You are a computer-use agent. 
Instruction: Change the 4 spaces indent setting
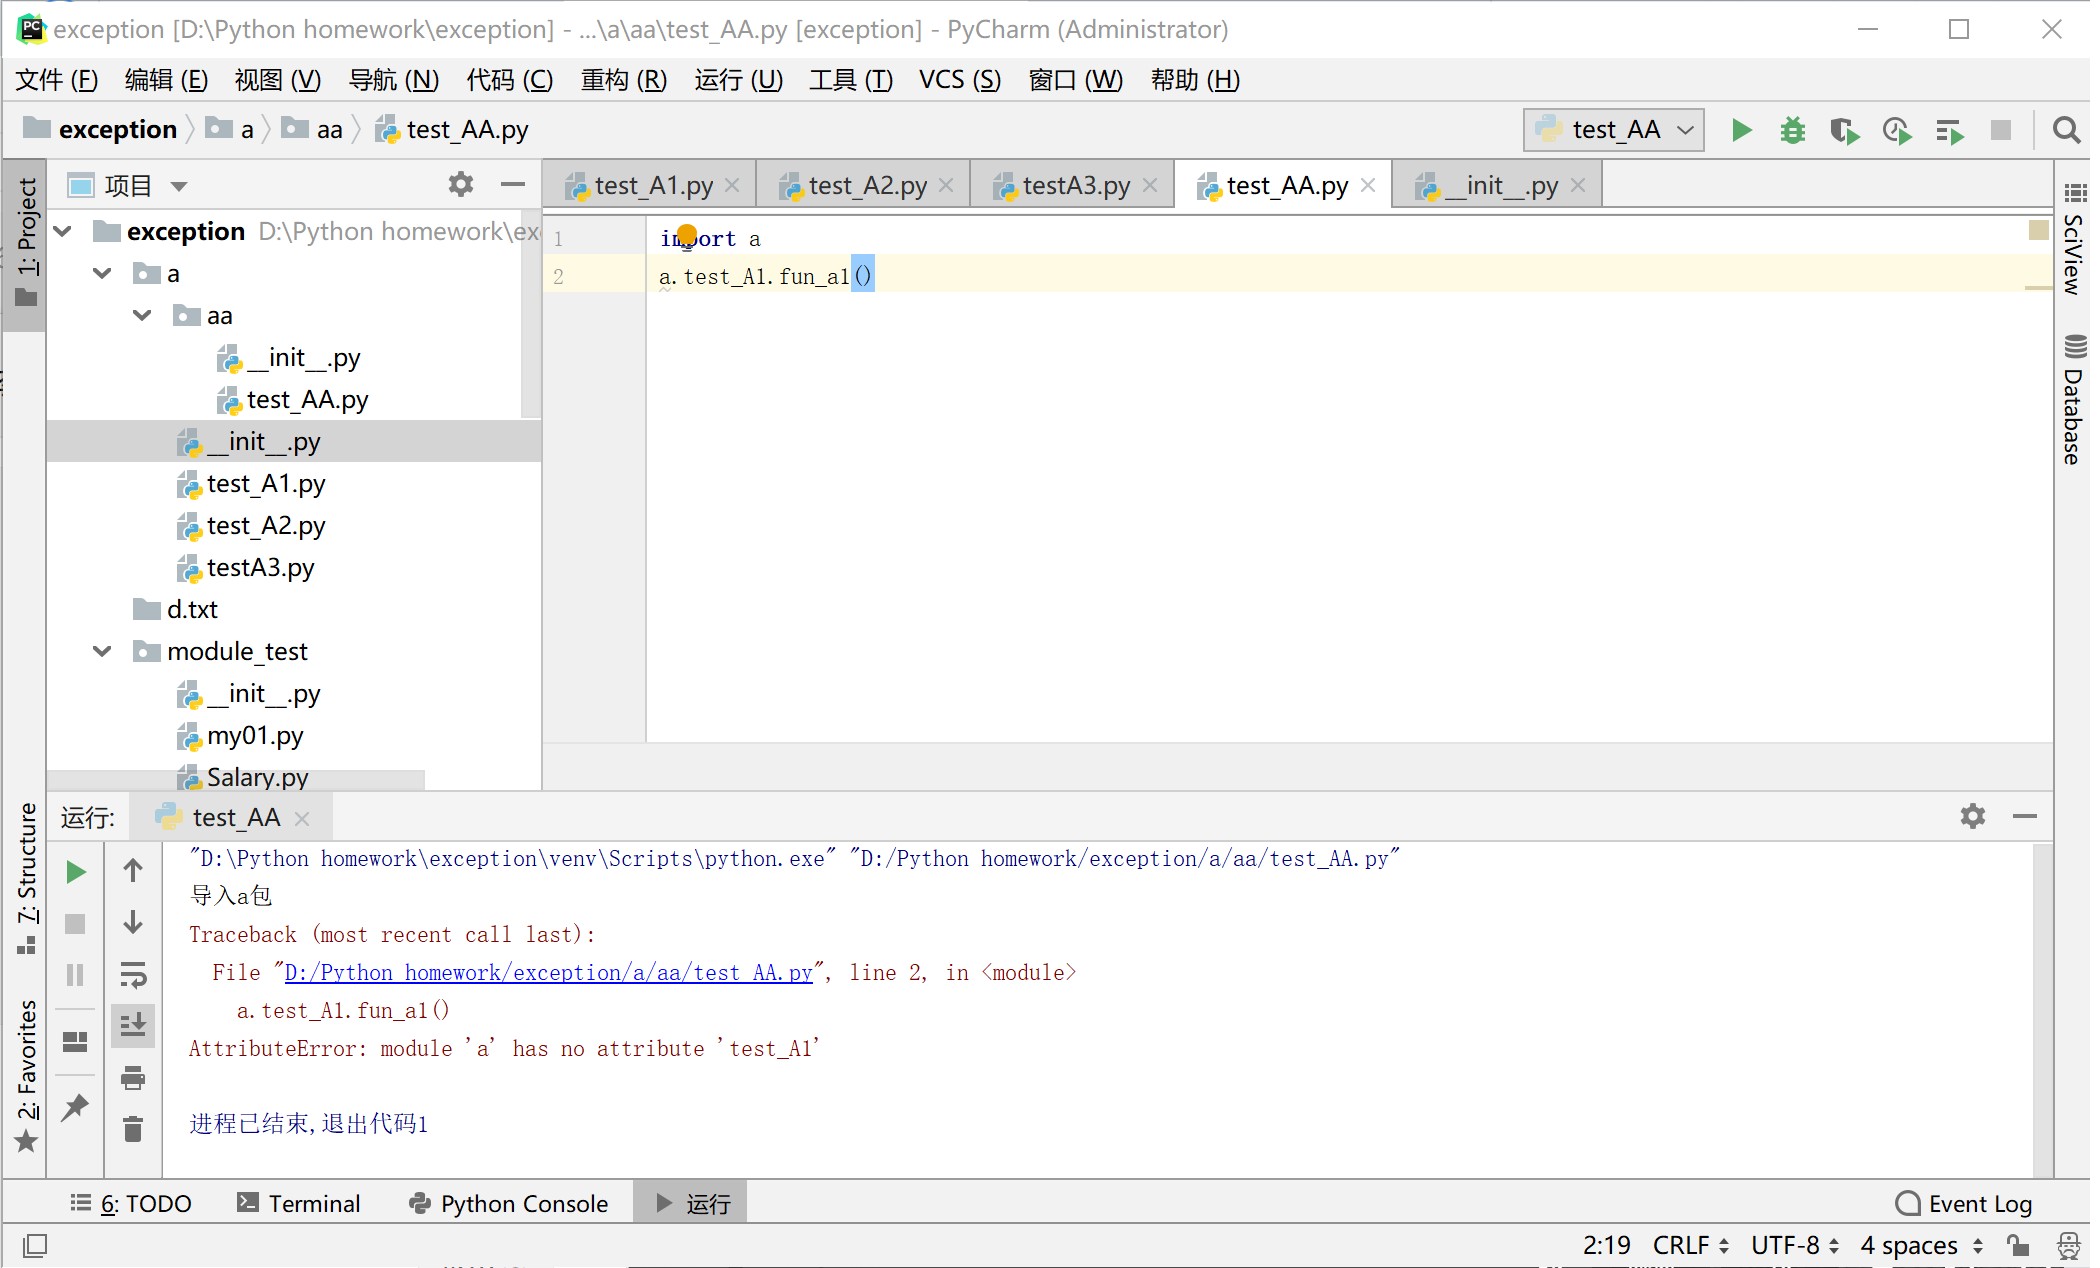click(1922, 1245)
